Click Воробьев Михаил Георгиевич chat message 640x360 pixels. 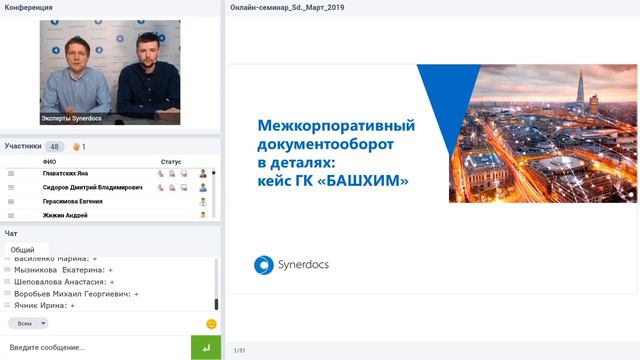[x=76, y=293]
